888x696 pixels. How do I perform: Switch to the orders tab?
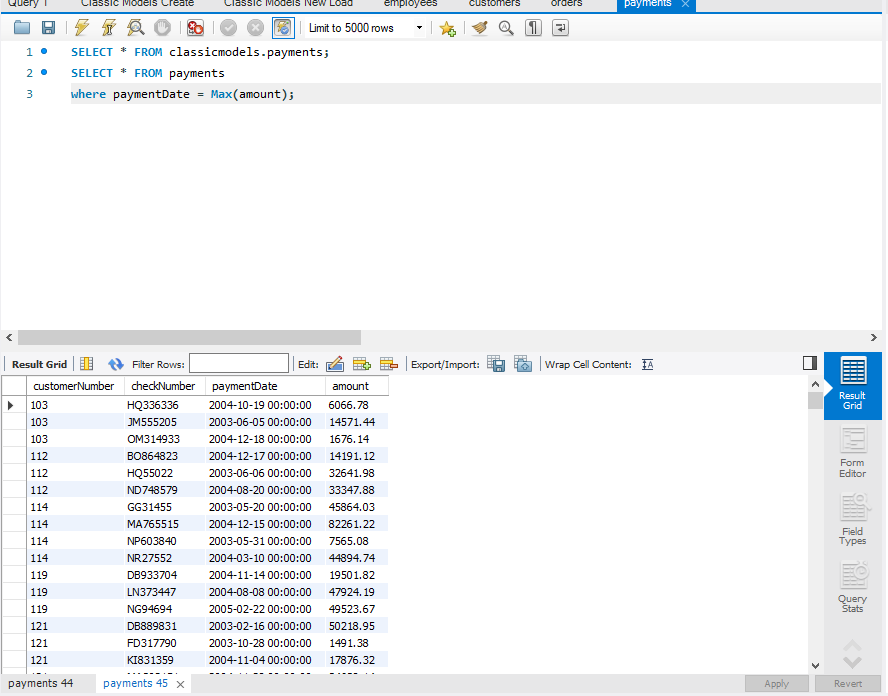566,4
